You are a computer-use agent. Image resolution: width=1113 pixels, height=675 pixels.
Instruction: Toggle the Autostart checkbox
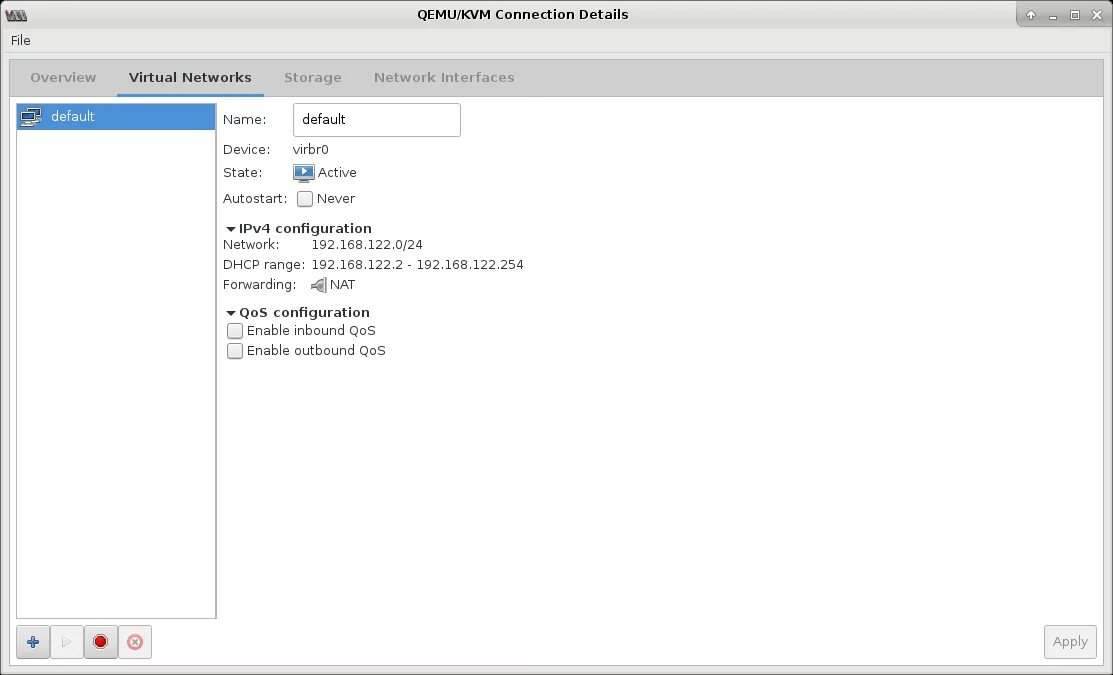(x=305, y=199)
